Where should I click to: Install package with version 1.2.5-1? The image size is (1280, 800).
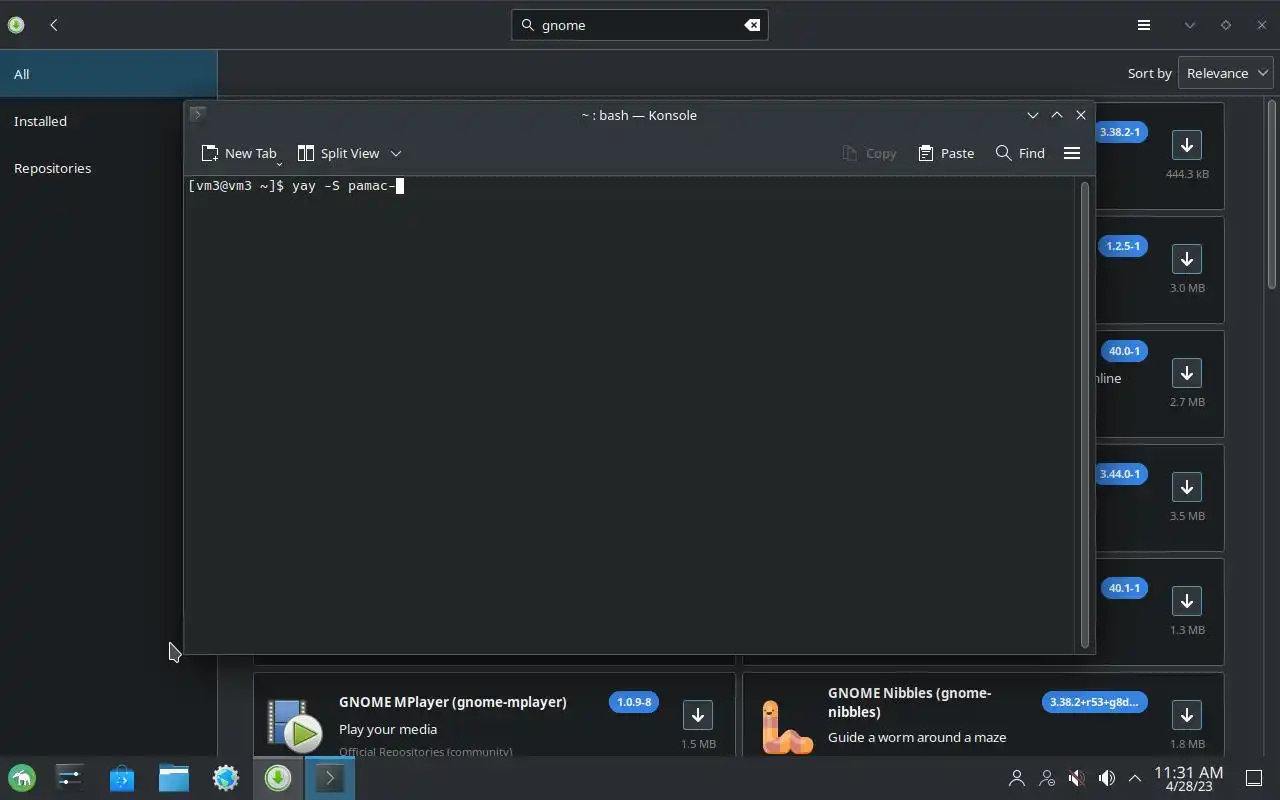1187,259
